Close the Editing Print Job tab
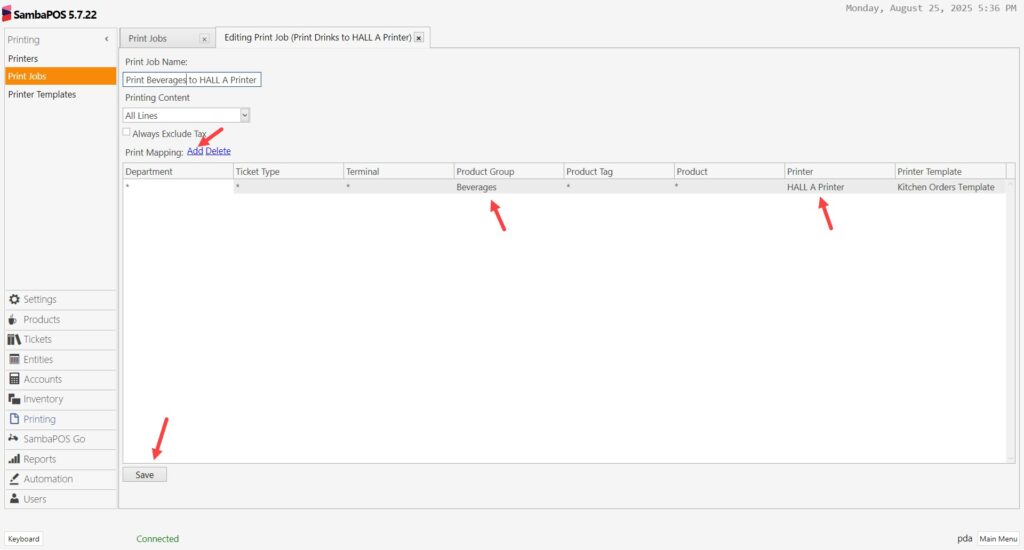This screenshot has width=1024, height=550. point(419,38)
